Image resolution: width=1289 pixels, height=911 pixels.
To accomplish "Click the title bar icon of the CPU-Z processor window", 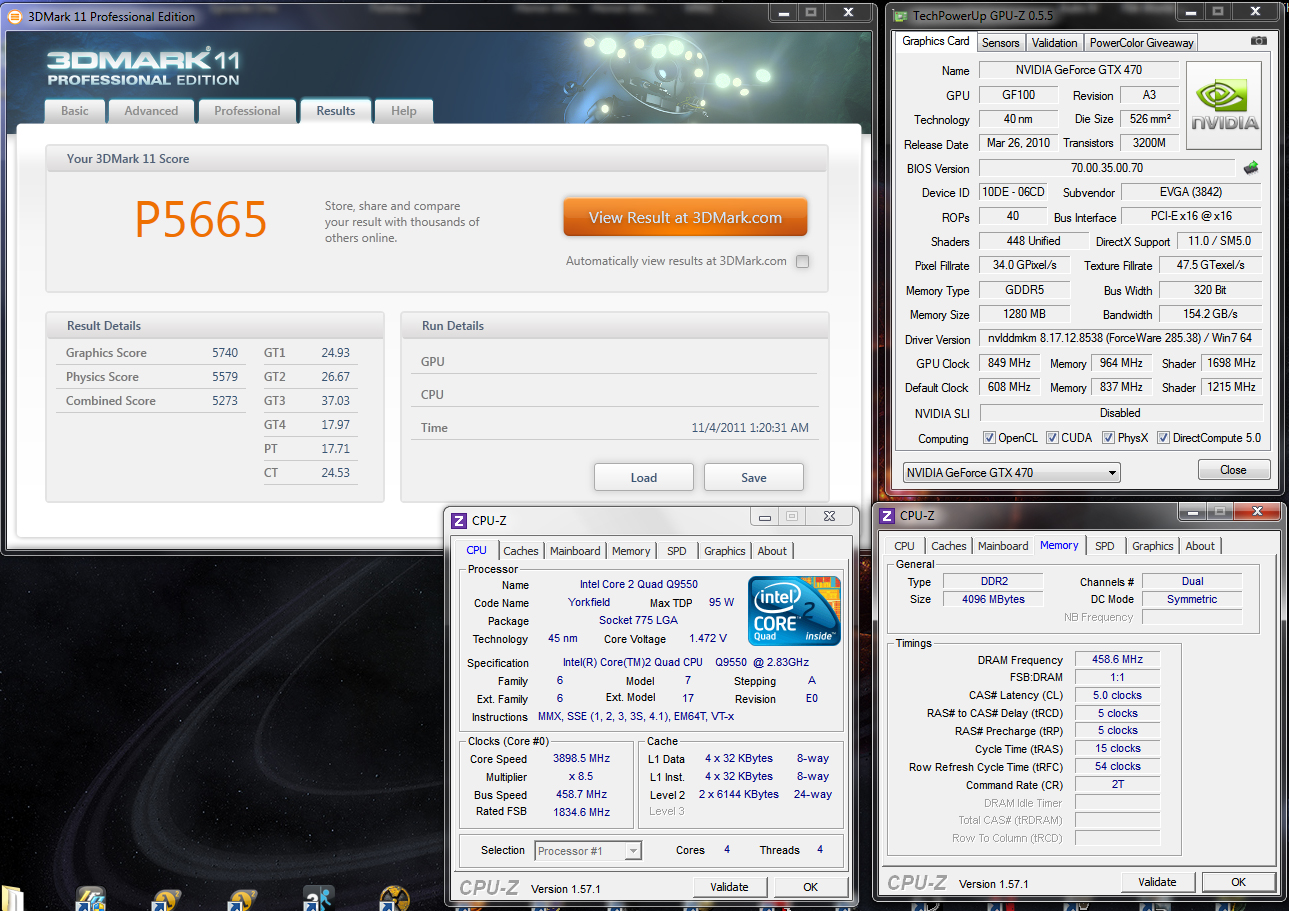I will (459, 520).
